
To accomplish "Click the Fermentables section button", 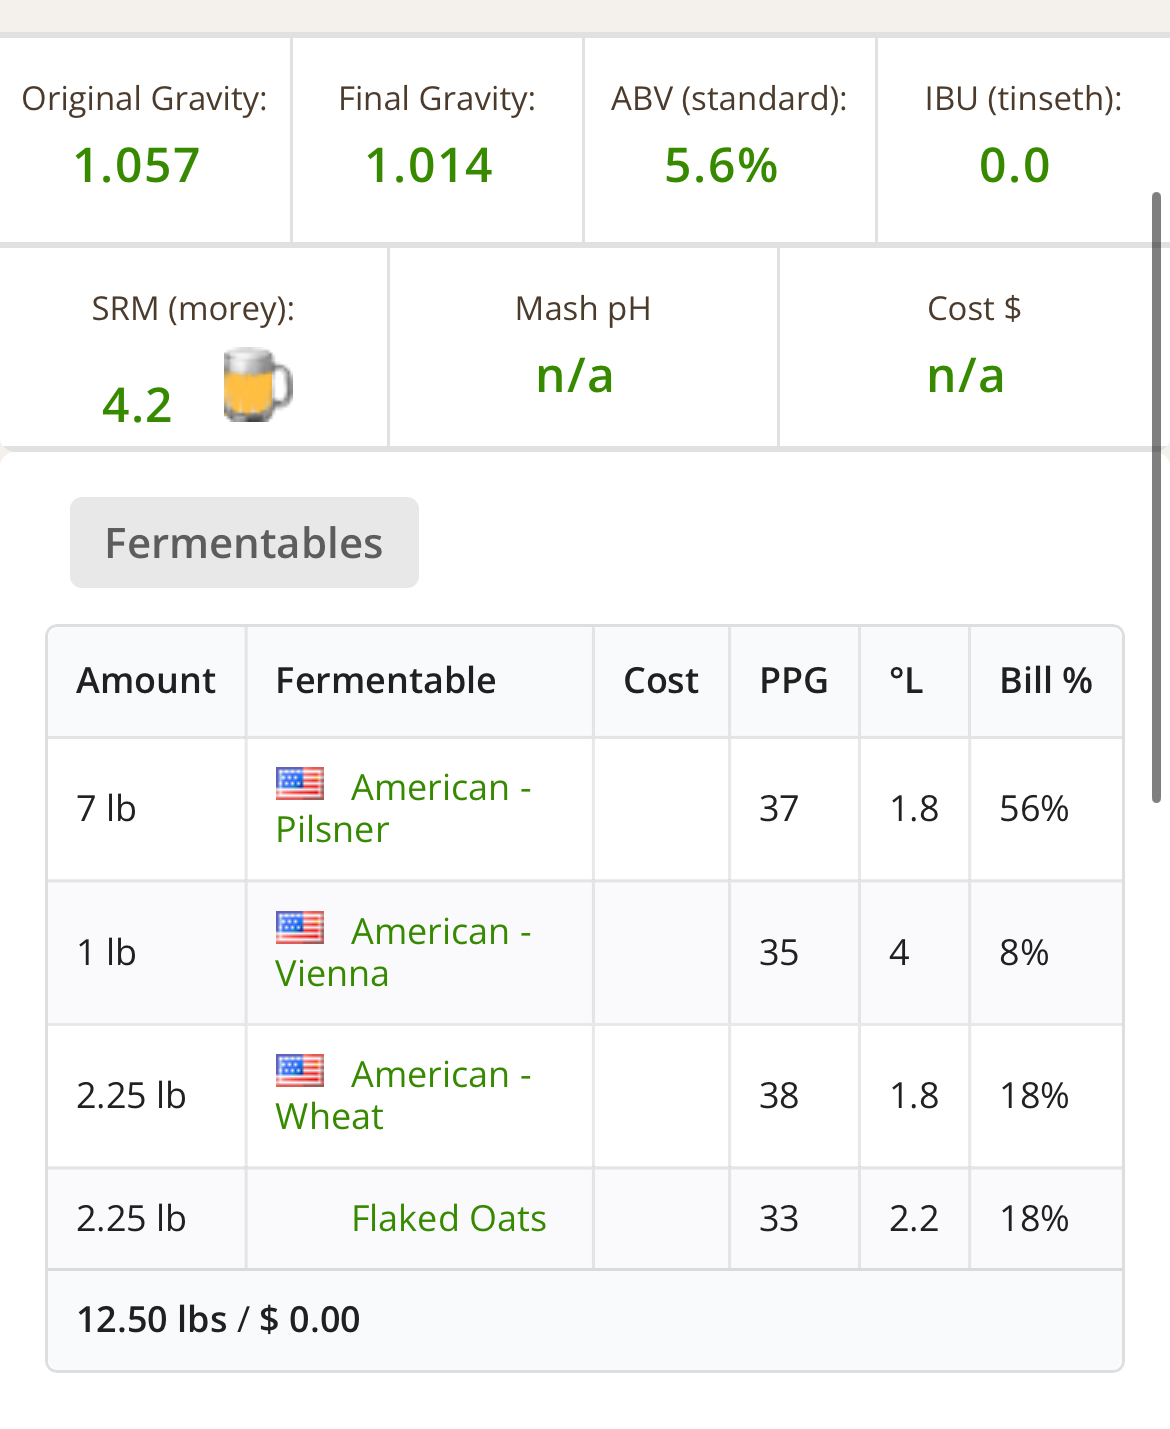I will 244,542.
